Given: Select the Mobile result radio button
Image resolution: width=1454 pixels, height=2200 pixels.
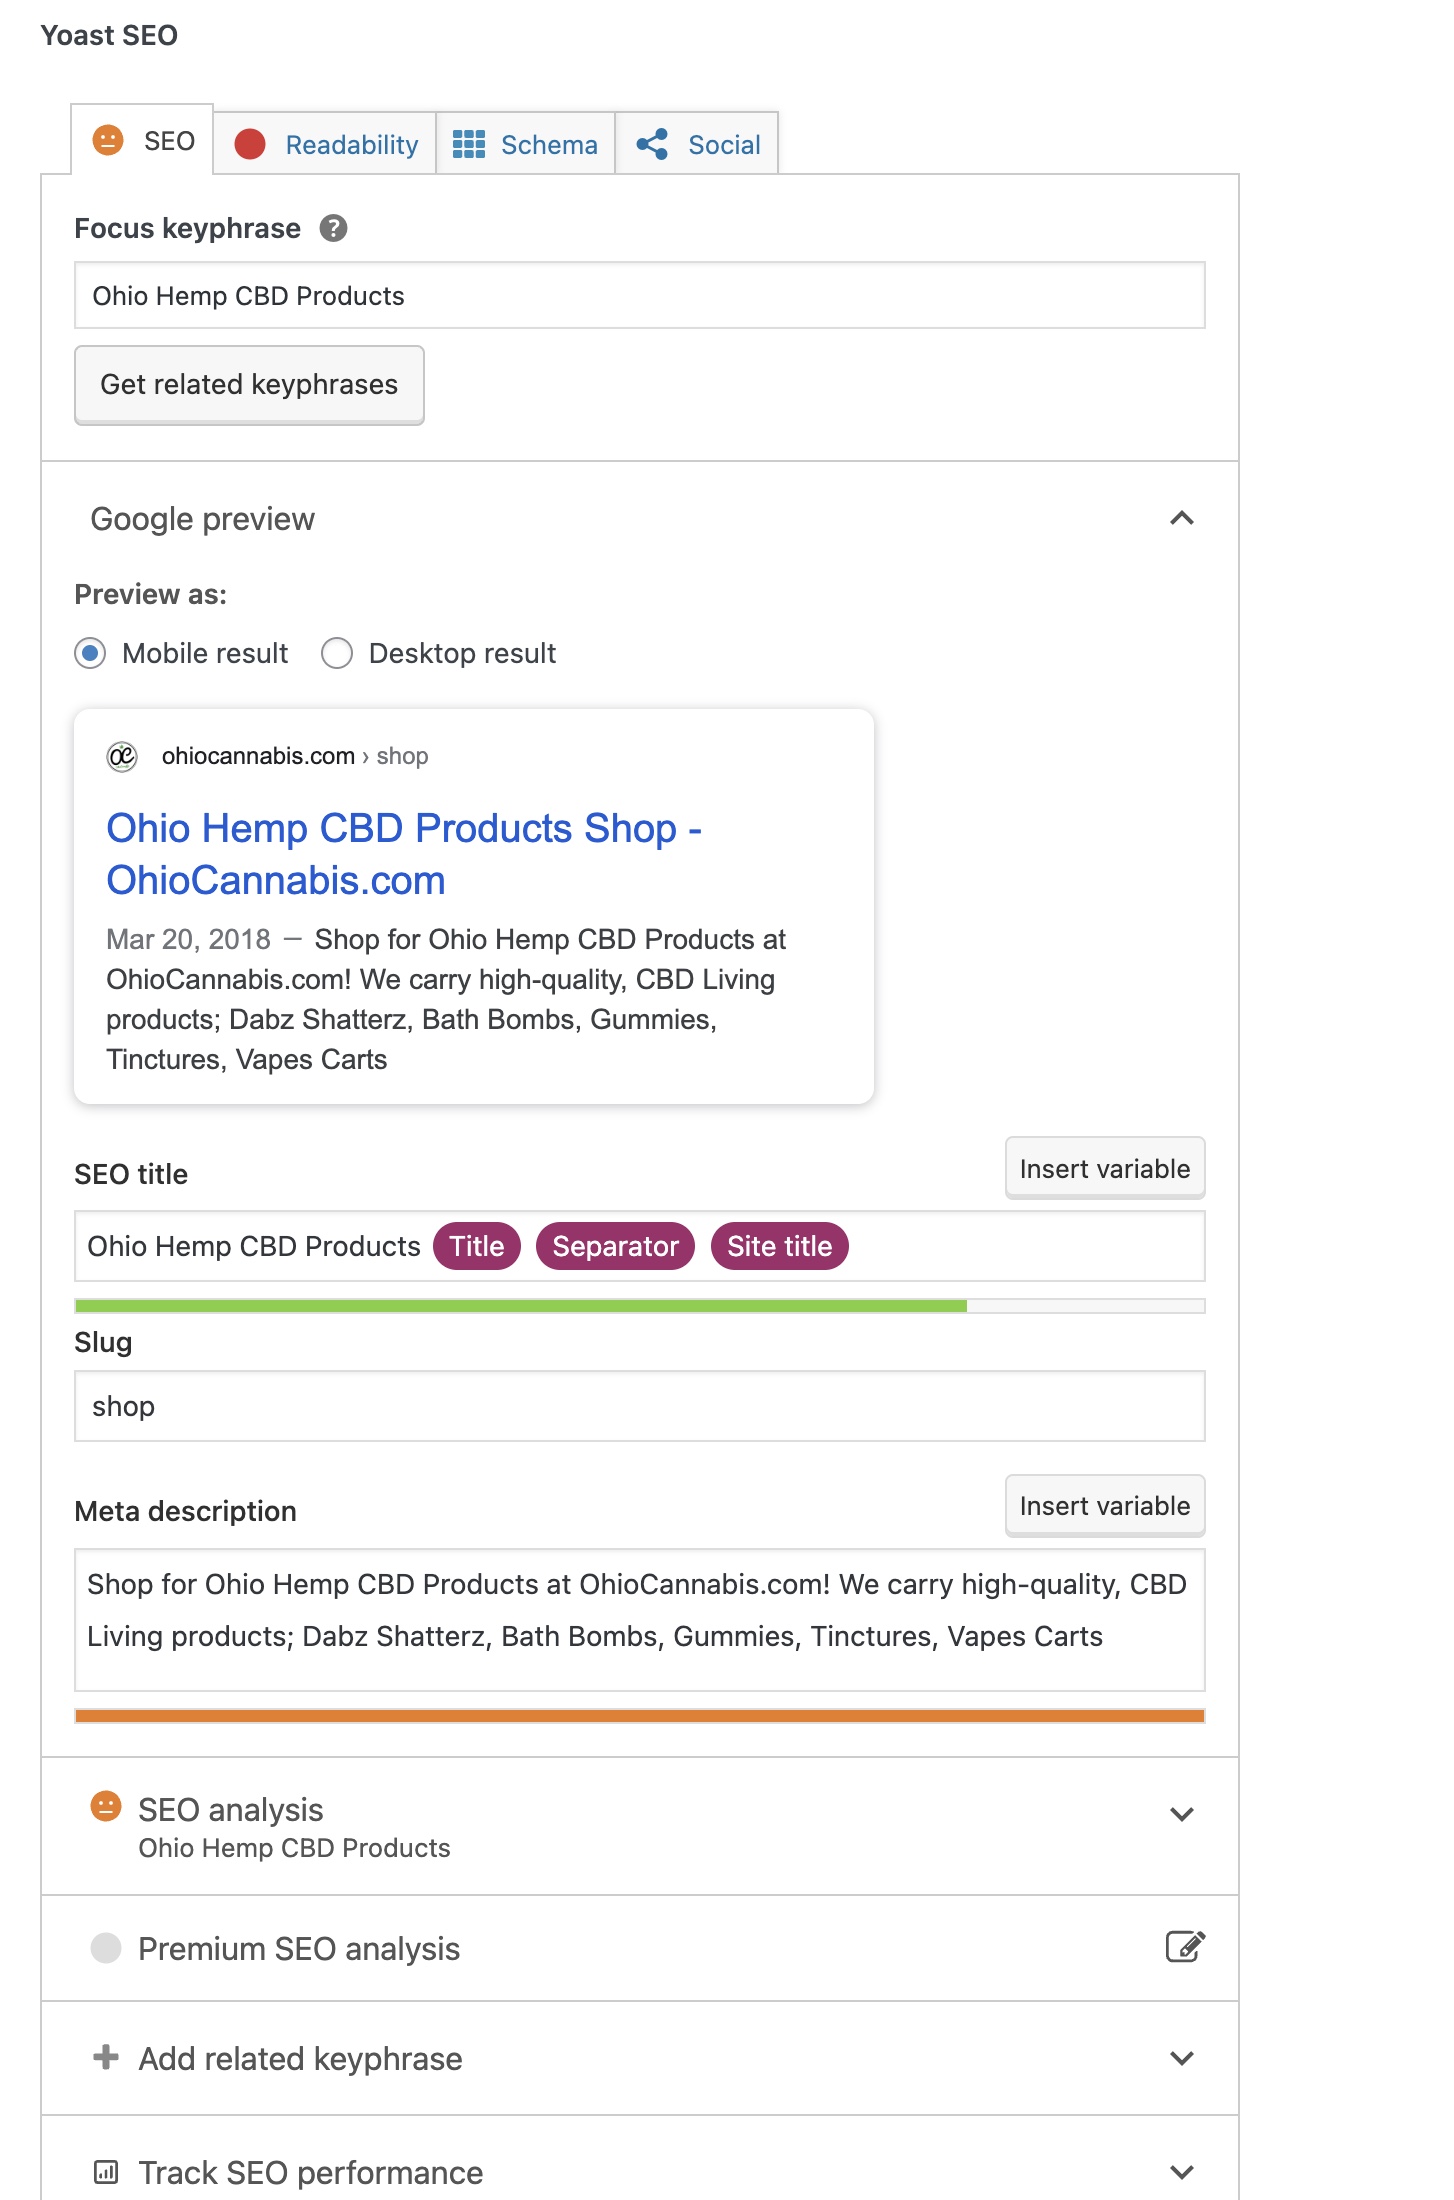Looking at the screenshot, I should (x=90, y=654).
